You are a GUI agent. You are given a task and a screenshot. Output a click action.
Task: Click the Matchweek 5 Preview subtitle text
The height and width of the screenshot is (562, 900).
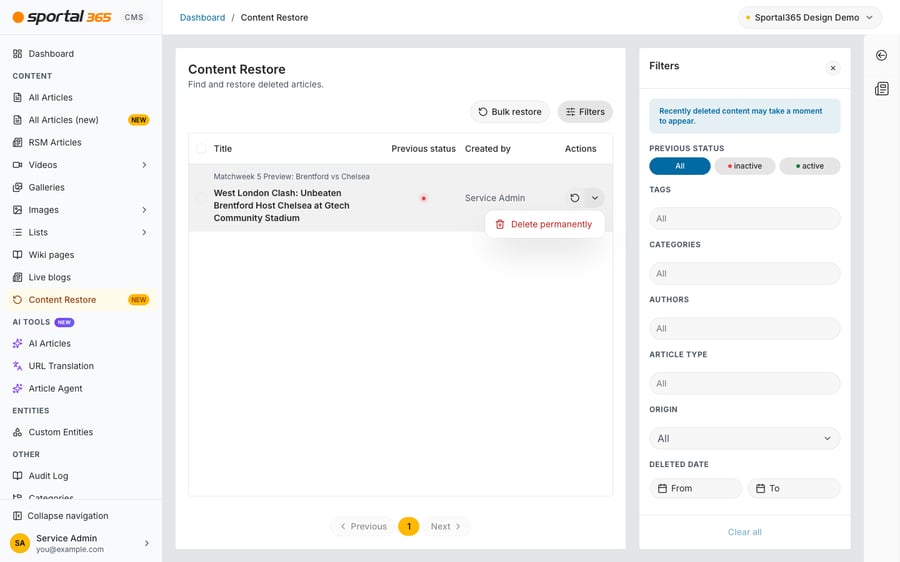[292, 176]
